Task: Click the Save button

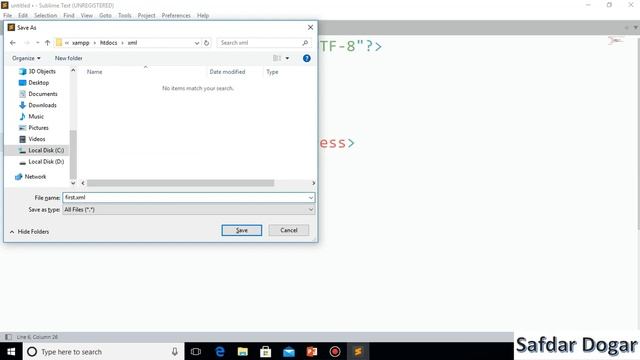Action: [242, 230]
